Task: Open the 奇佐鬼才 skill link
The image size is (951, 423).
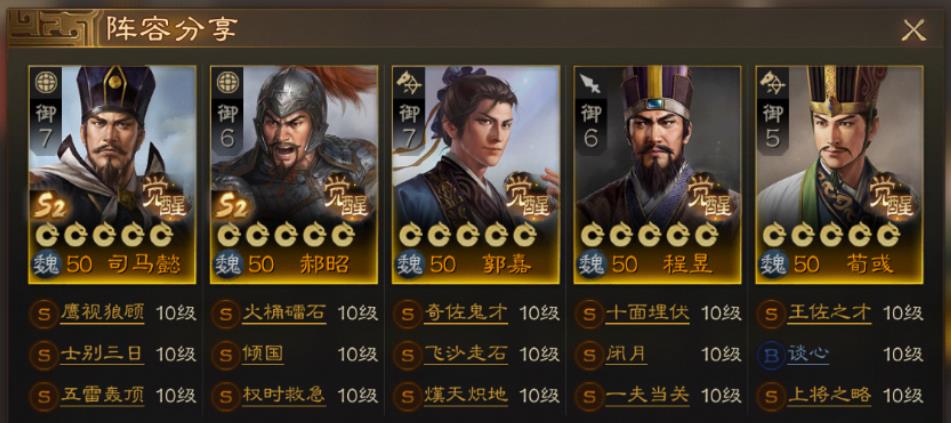Action: tap(465, 313)
